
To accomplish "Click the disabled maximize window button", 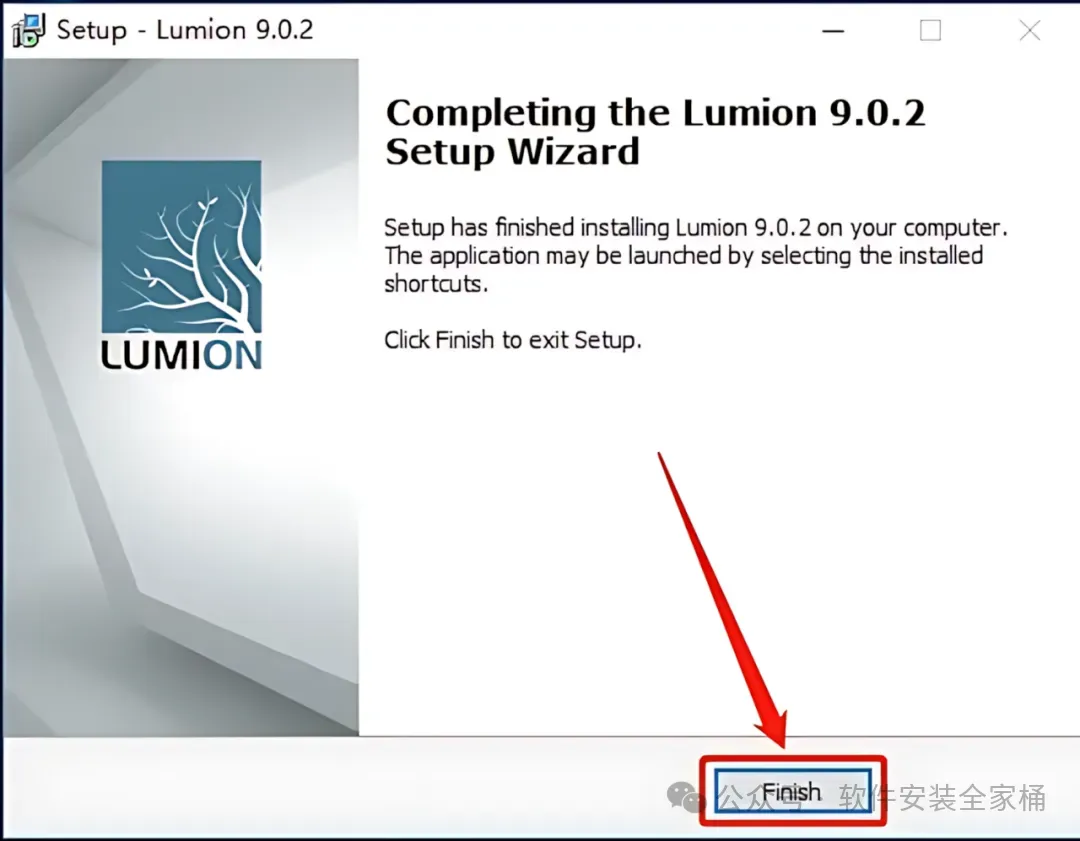I will [930, 30].
